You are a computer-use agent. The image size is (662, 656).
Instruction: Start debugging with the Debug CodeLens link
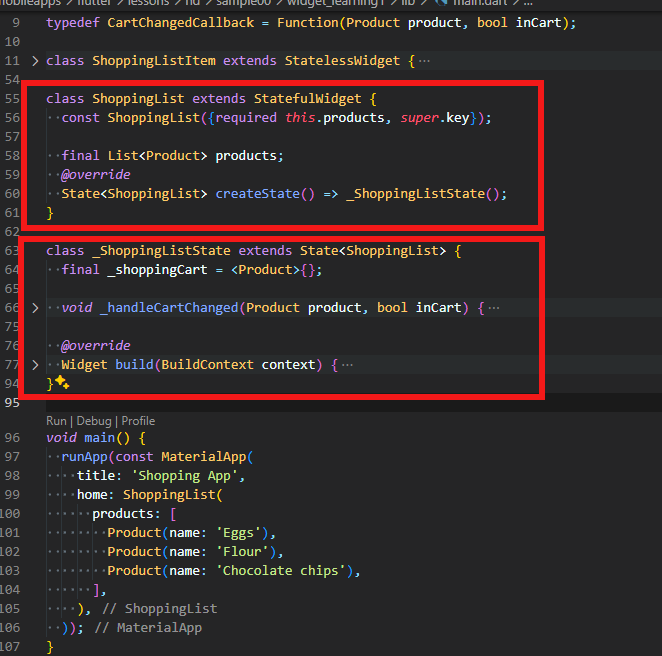(x=94, y=421)
